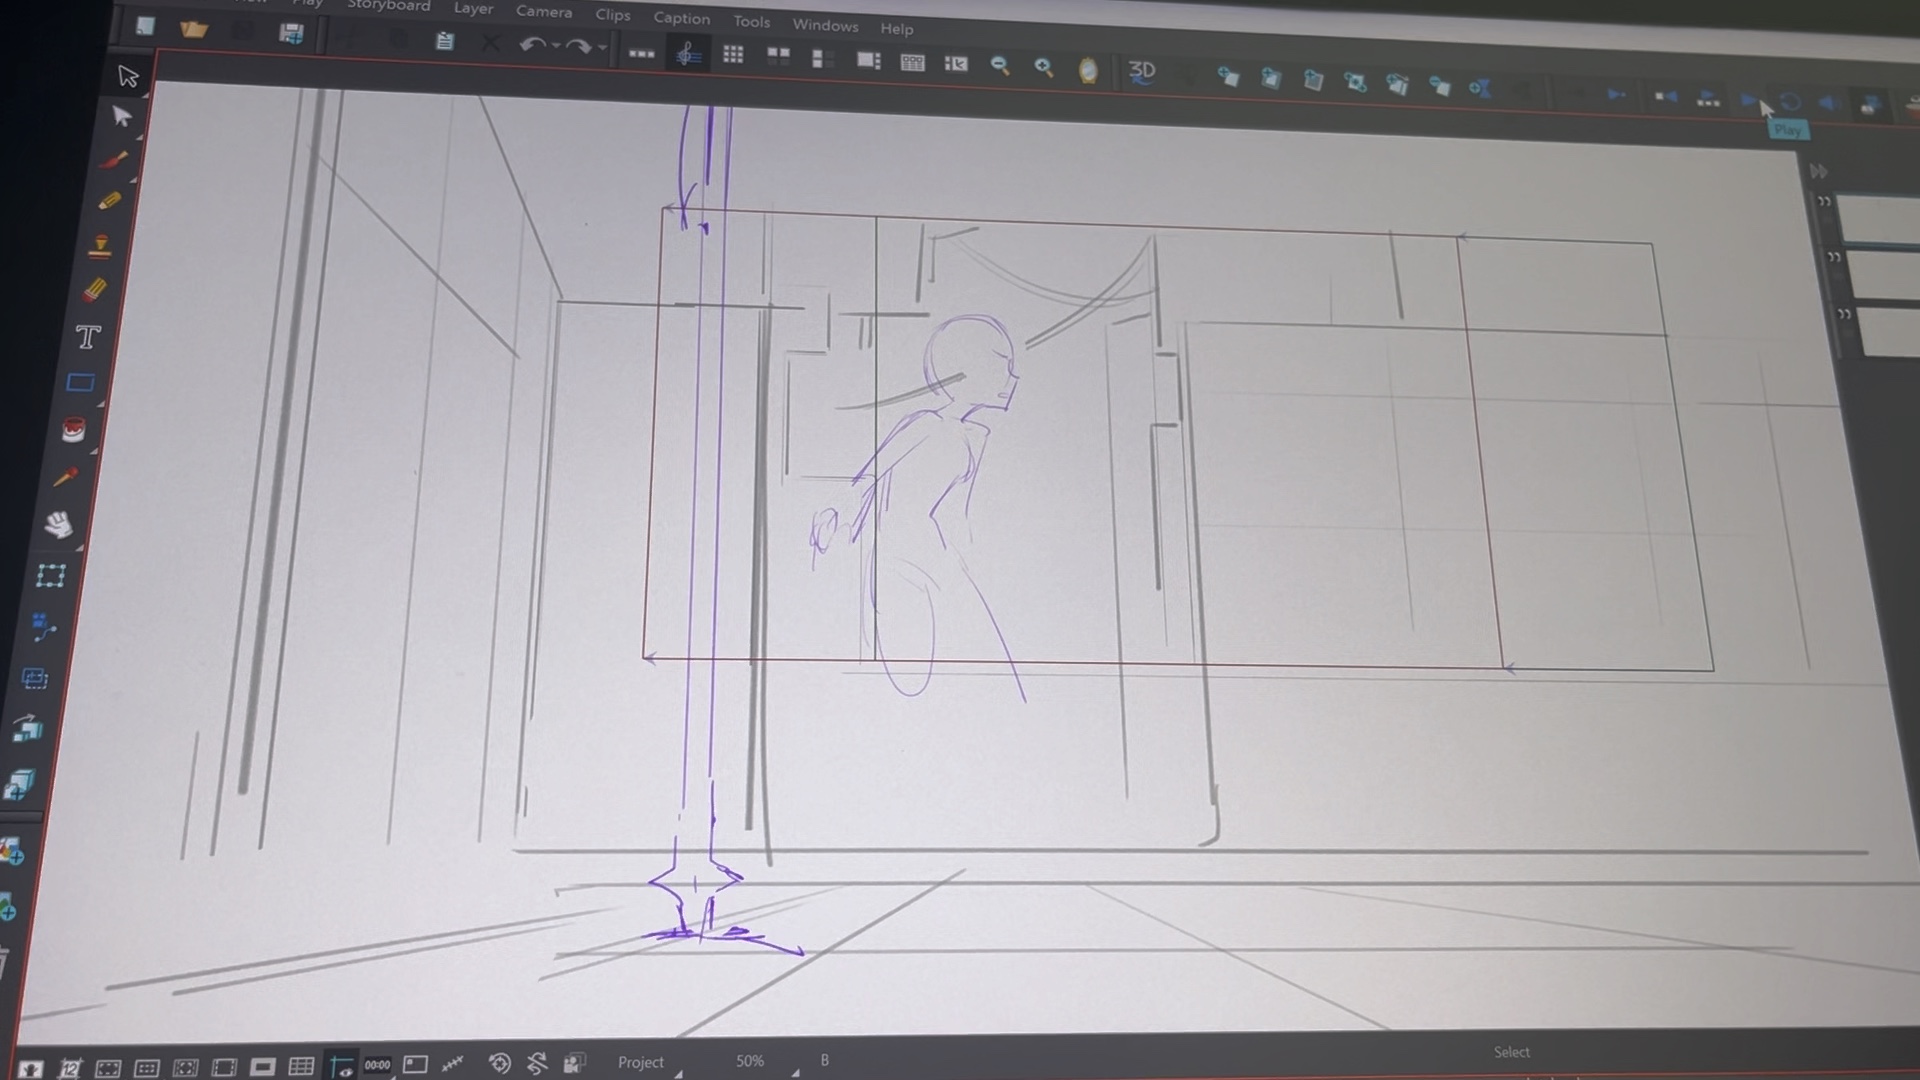Viewport: 1920px width, 1080px height.
Task: Click the Redo arrow
Action: click(x=578, y=46)
